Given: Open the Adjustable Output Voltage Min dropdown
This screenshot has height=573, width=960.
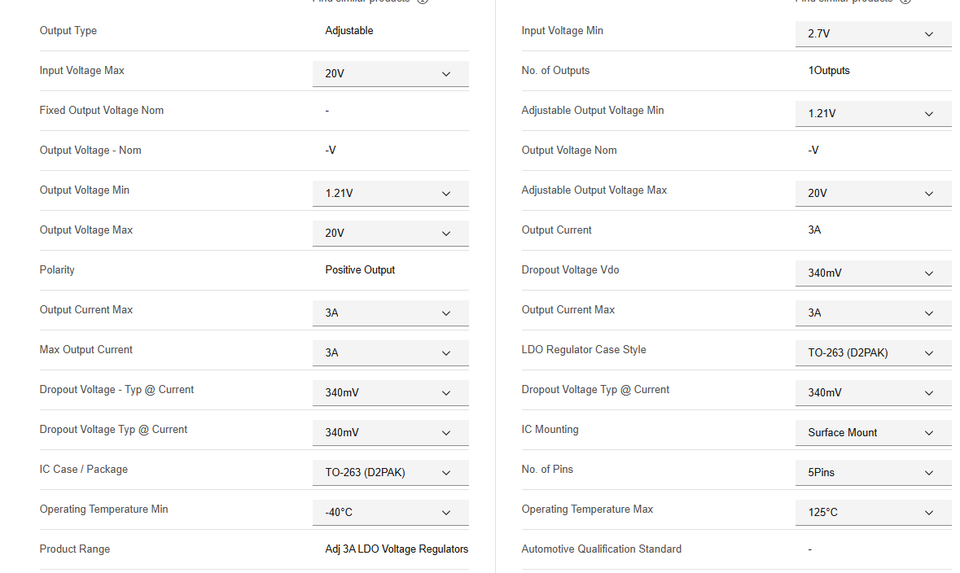Looking at the screenshot, I should pos(872,113).
